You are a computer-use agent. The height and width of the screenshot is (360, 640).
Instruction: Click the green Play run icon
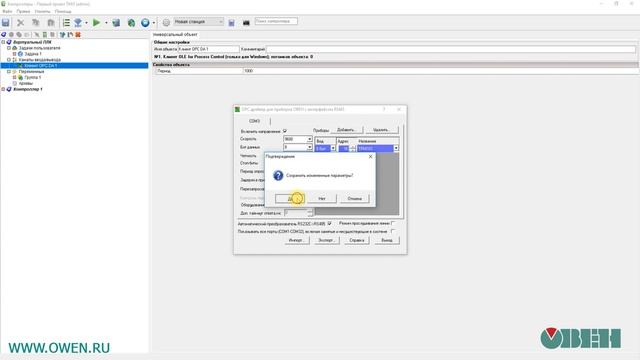point(96,23)
